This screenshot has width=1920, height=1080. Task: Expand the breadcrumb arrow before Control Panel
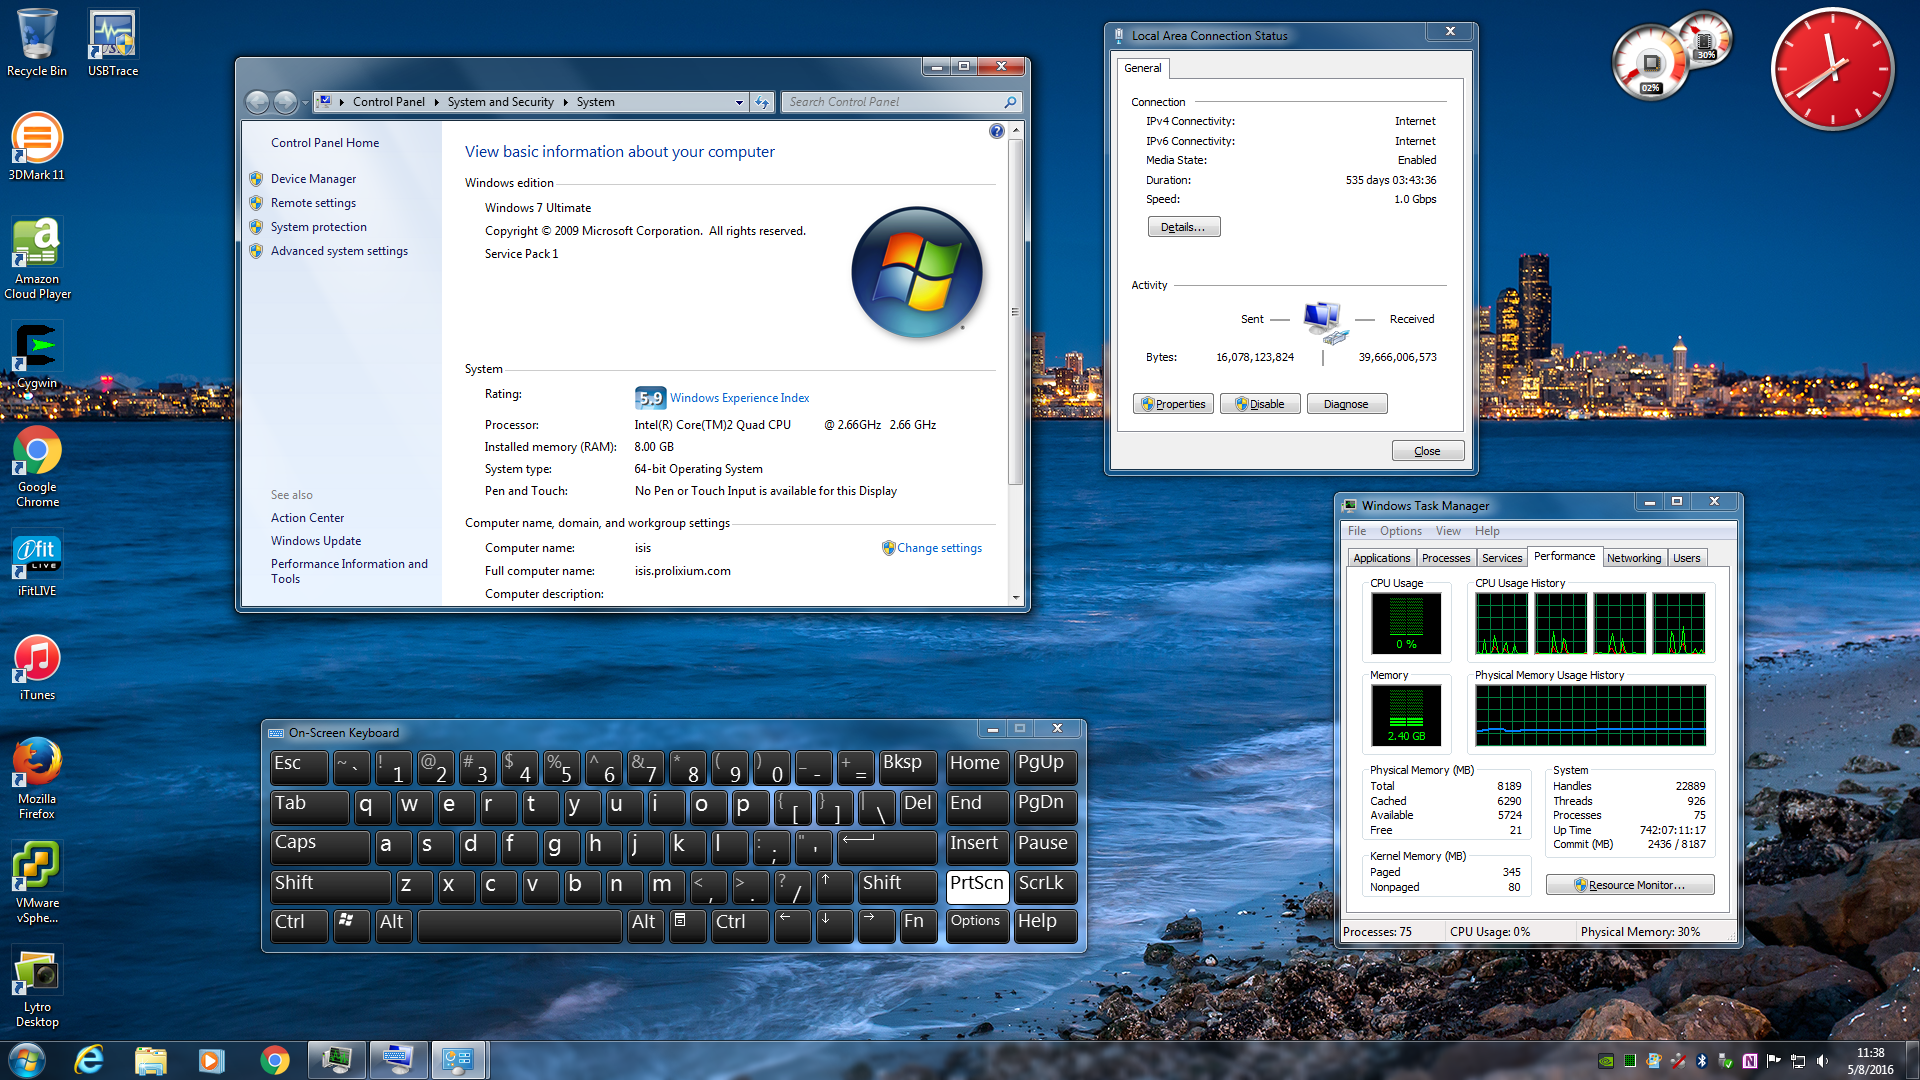pos(341,102)
